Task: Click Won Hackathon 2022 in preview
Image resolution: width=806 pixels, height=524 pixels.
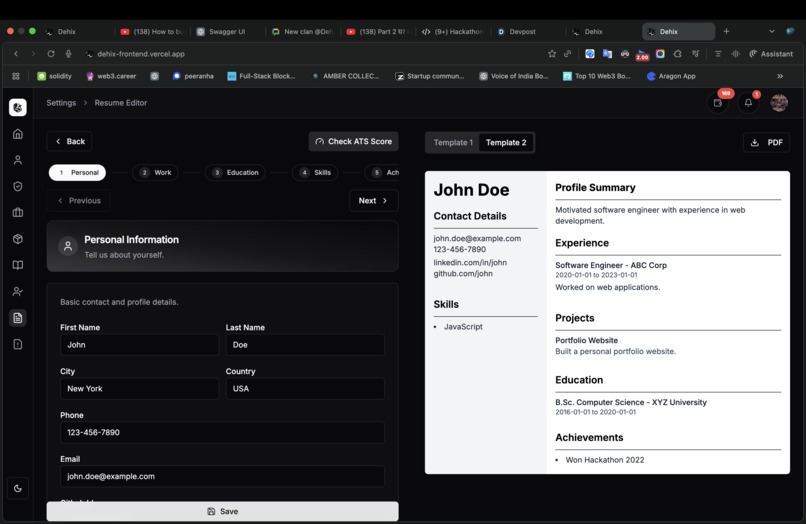Action: [x=604, y=460]
